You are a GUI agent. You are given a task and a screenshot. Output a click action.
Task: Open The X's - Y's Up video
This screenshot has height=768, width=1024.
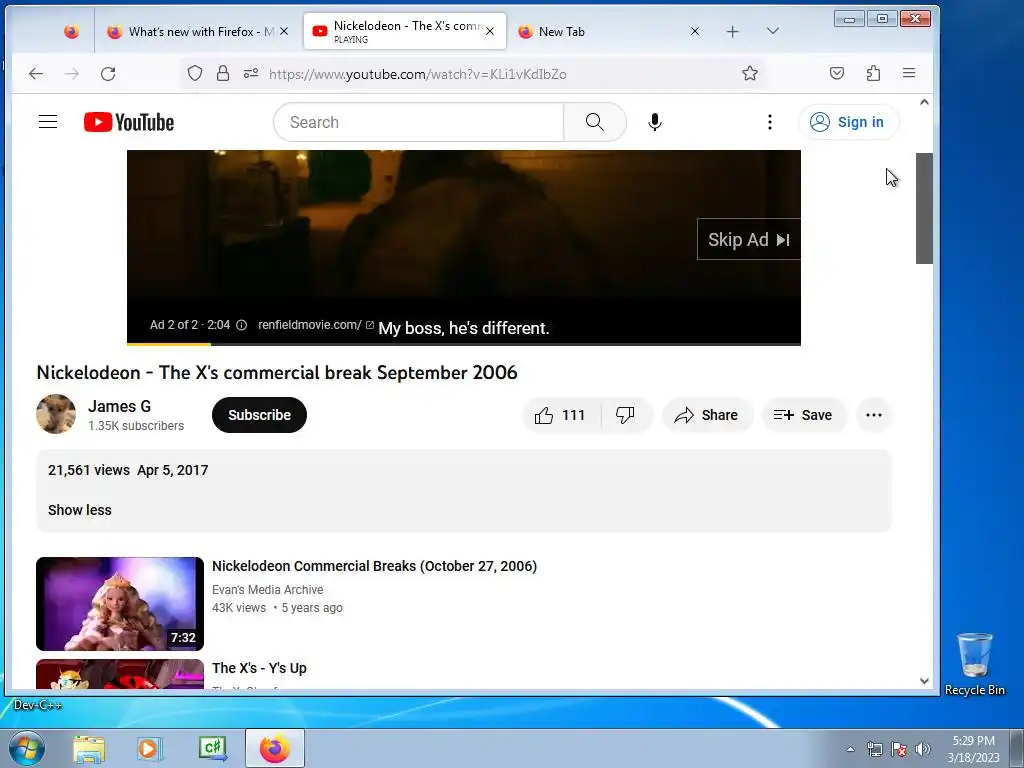coord(259,668)
